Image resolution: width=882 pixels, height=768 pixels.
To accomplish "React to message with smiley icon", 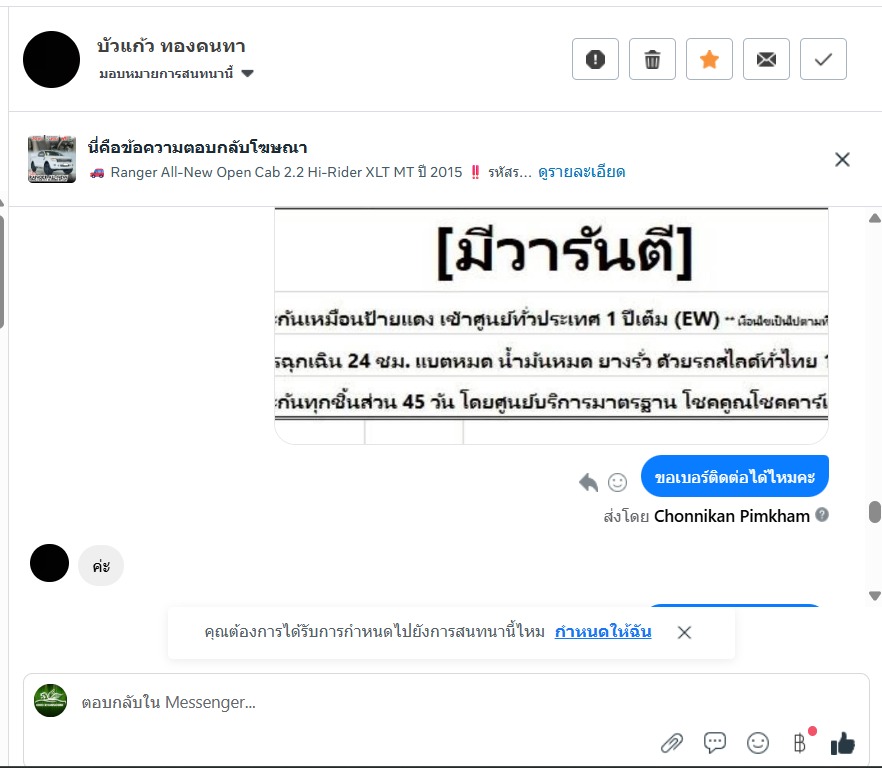I will [618, 482].
